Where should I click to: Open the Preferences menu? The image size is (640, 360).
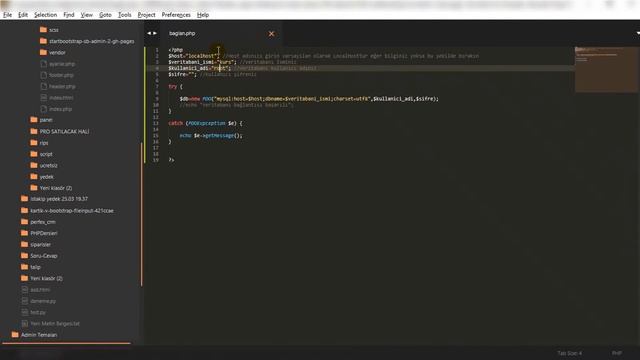coord(176,15)
